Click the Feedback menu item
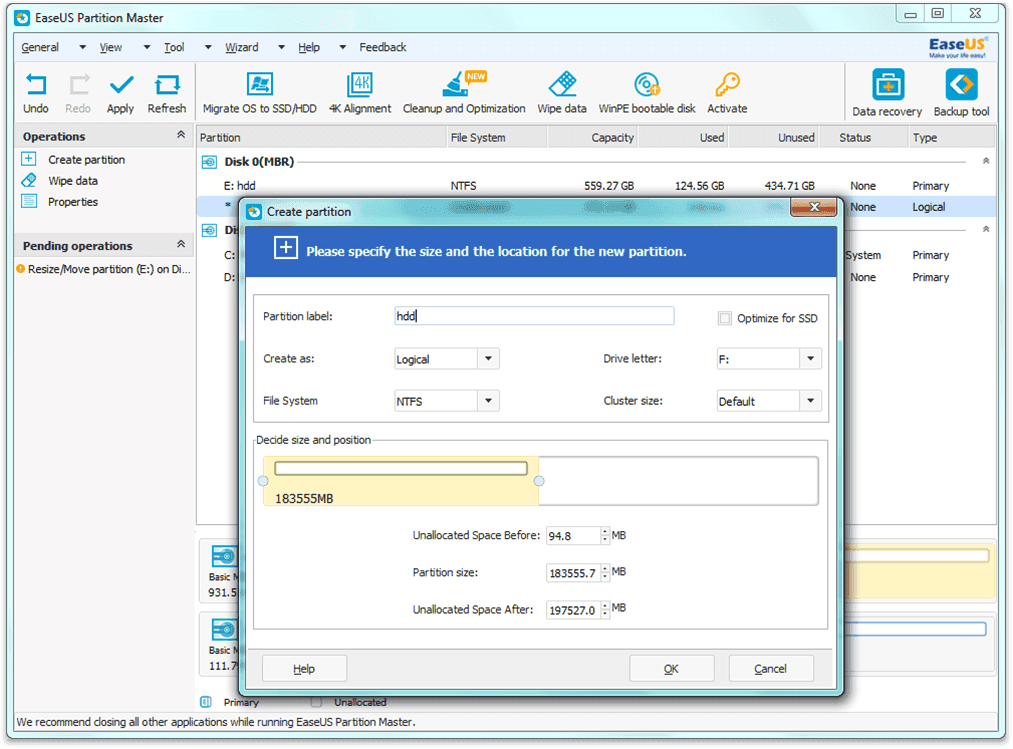Screen dimensions: 1013x749 pyautogui.click(x=382, y=47)
